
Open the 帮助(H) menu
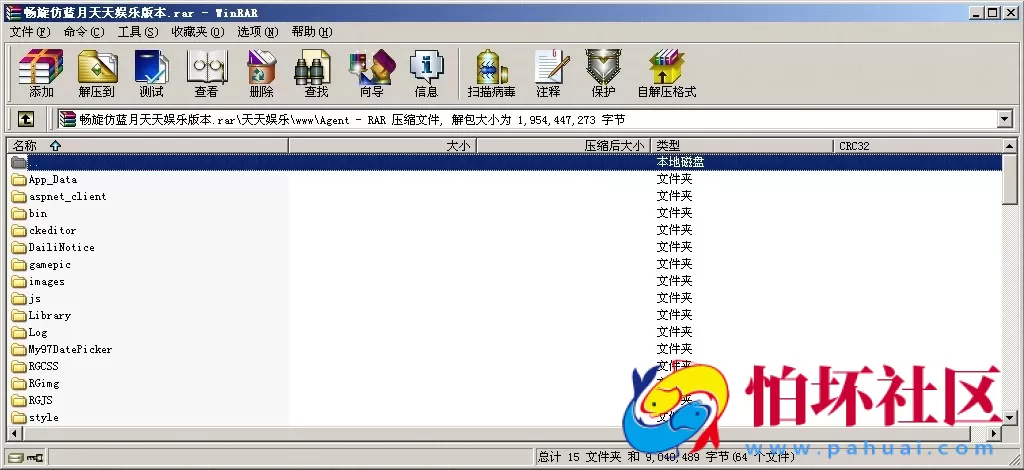tap(312, 32)
